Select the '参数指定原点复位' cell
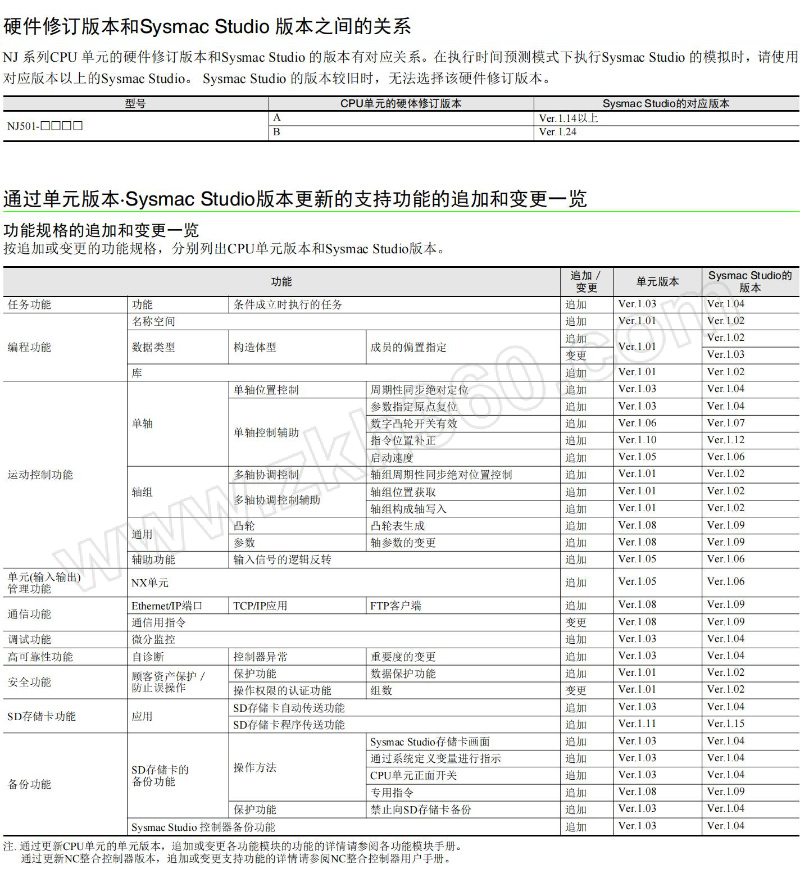Screen dimensions: 800x874 coord(414,407)
